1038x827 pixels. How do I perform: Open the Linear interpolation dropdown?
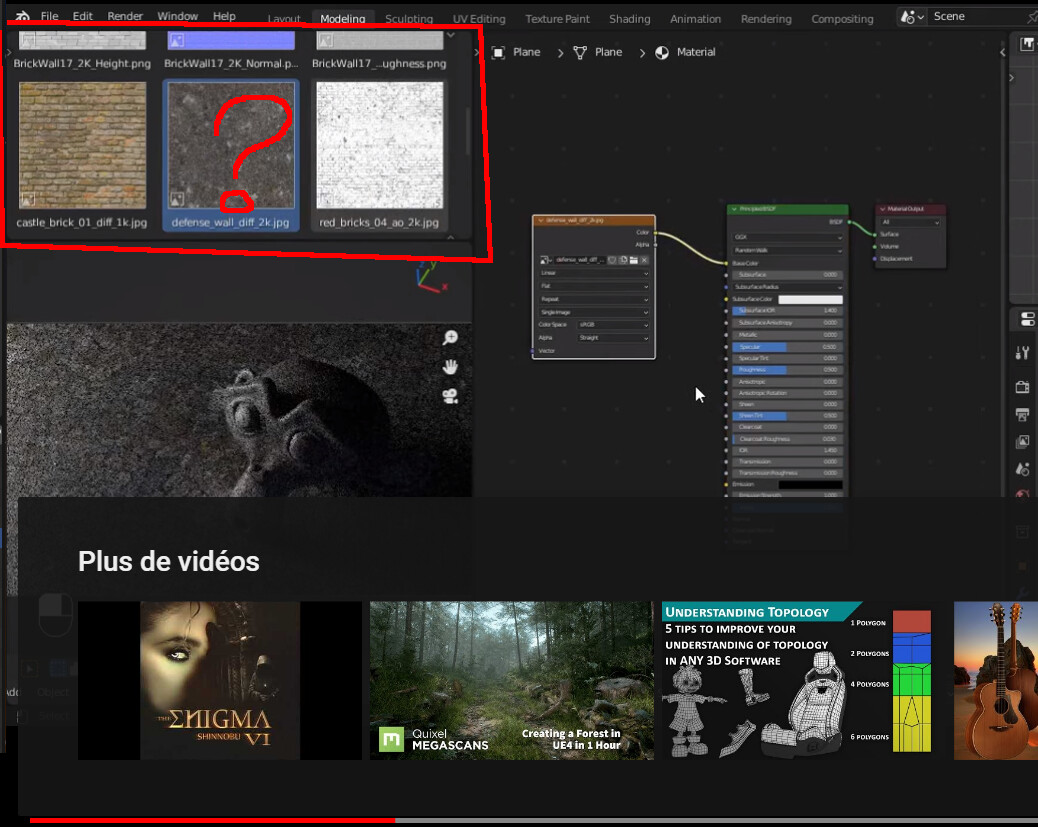coord(594,273)
